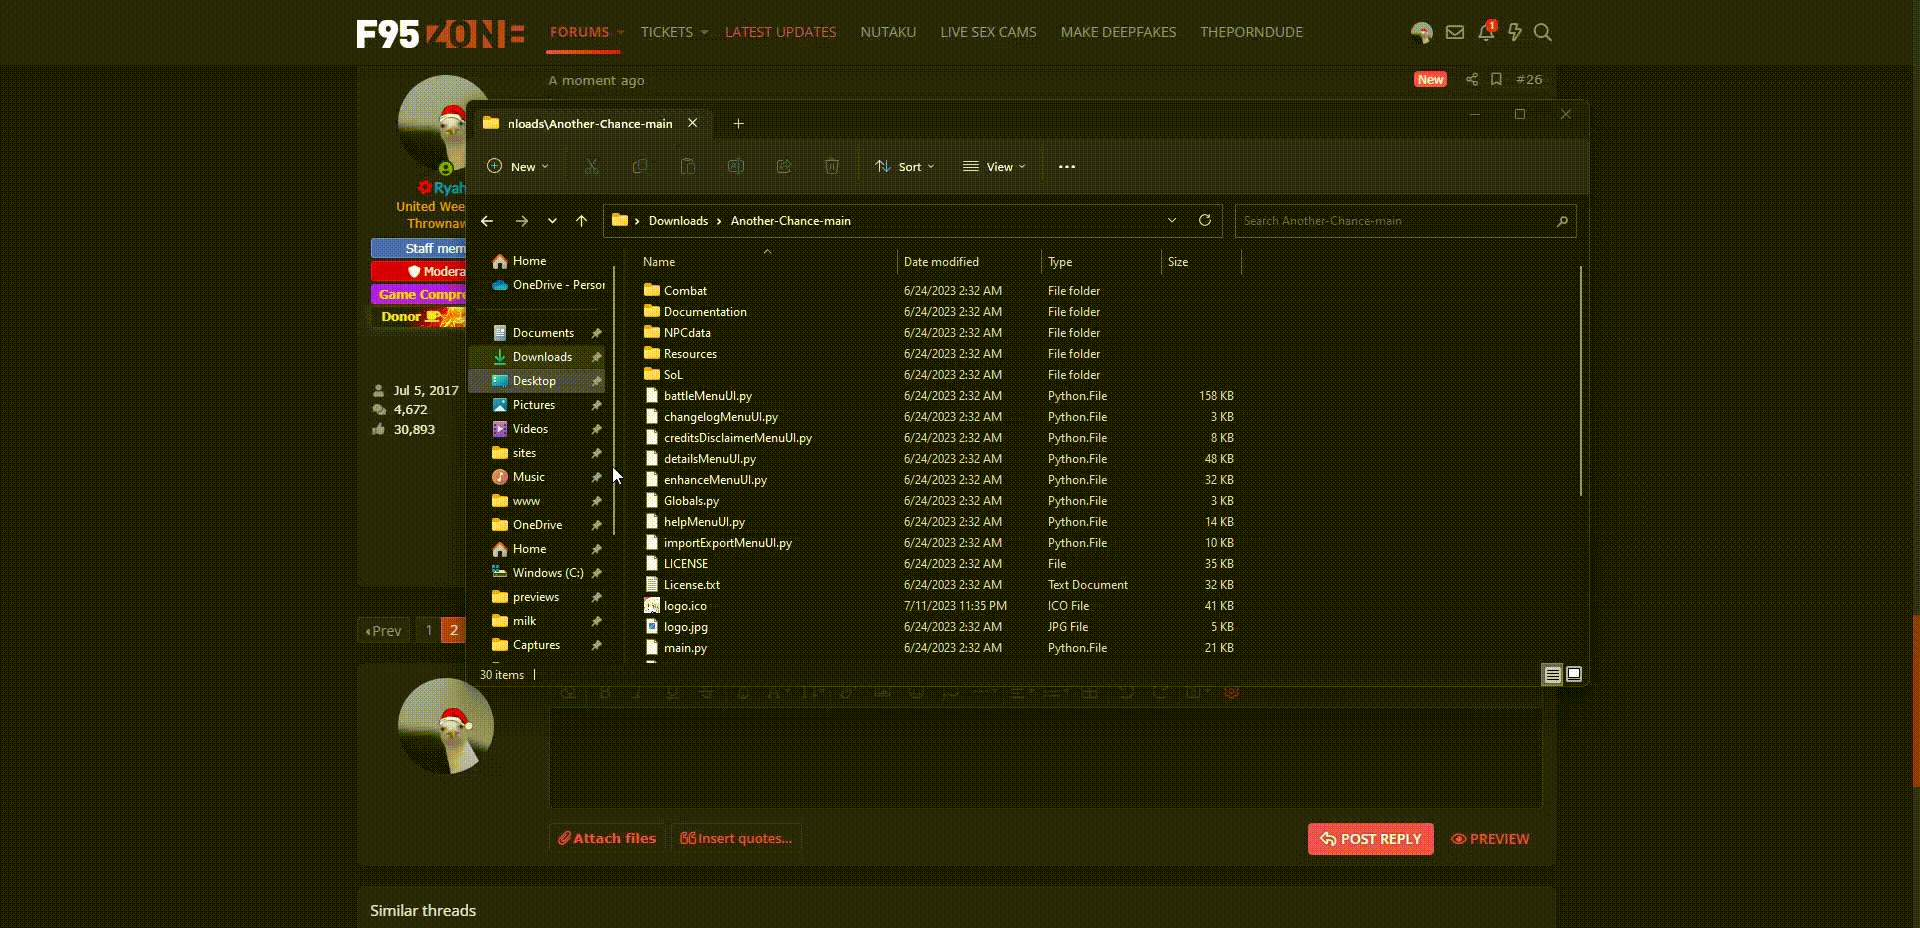This screenshot has height=928, width=1920.
Task: Click the Cut icon in Explorer toolbar
Action: tap(592, 167)
